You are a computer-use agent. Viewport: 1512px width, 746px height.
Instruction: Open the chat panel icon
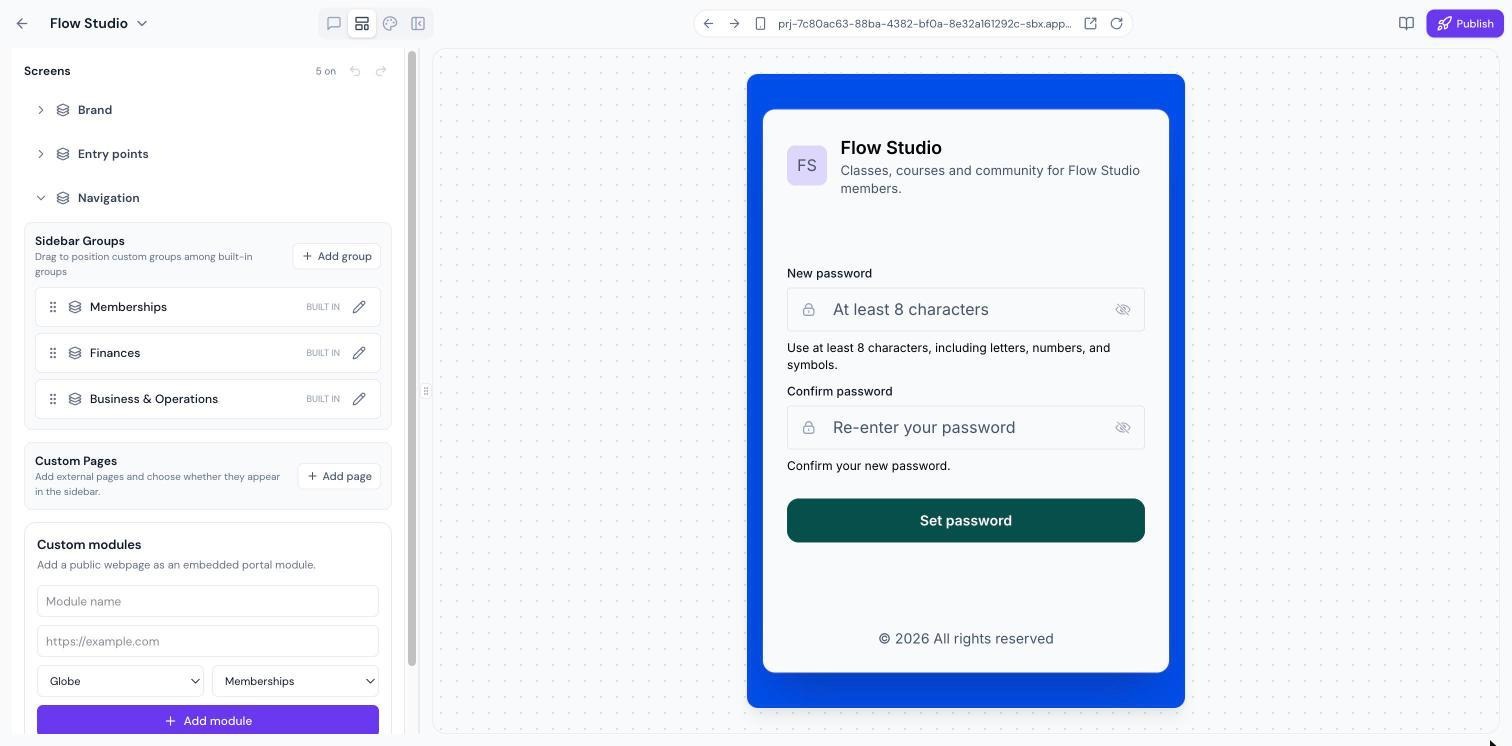pyautogui.click(x=334, y=23)
